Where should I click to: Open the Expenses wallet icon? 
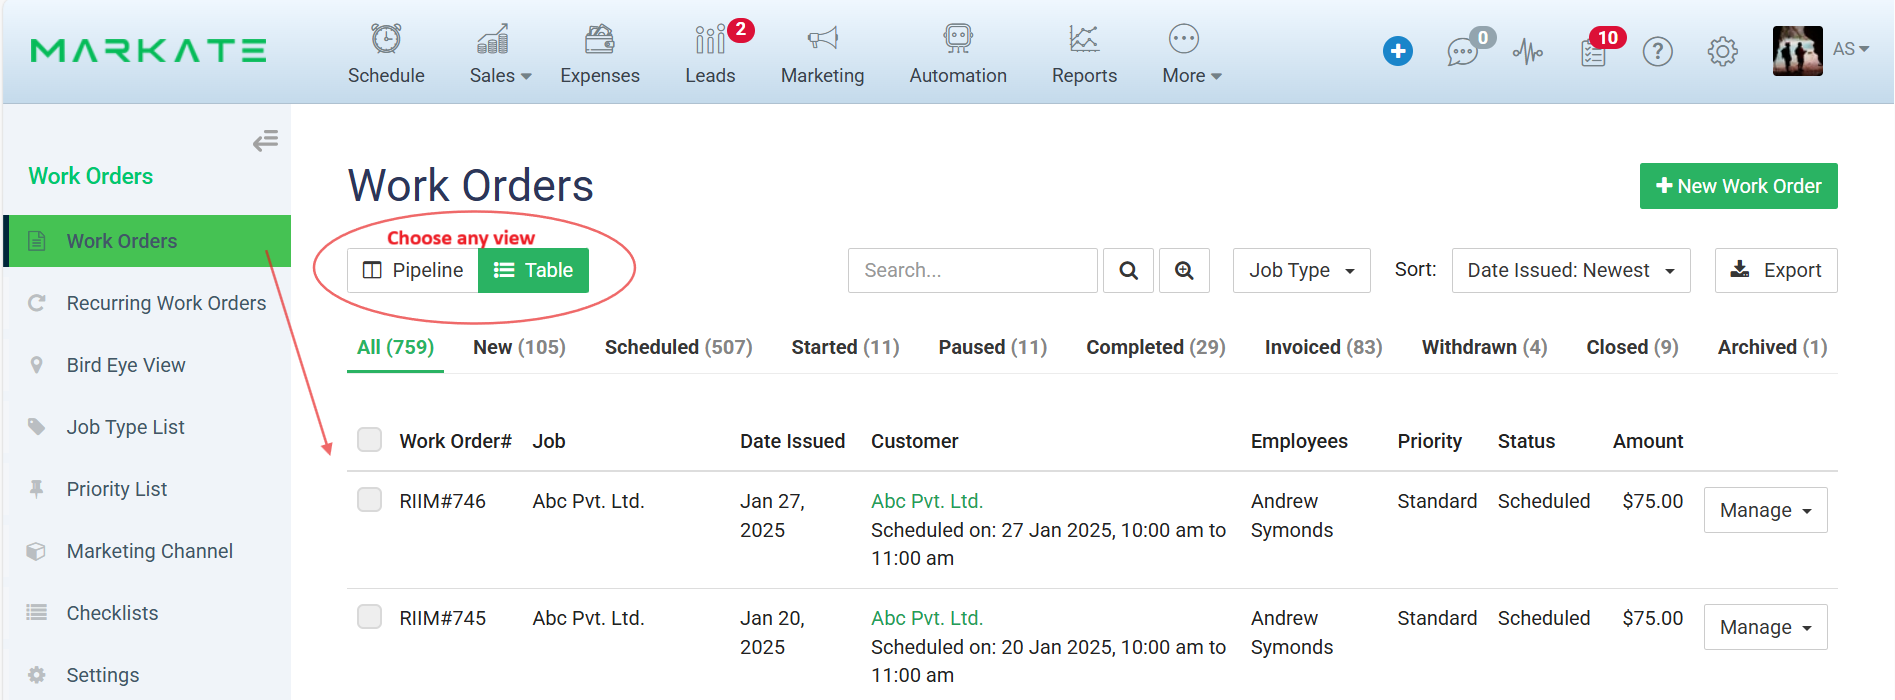pyautogui.click(x=599, y=39)
